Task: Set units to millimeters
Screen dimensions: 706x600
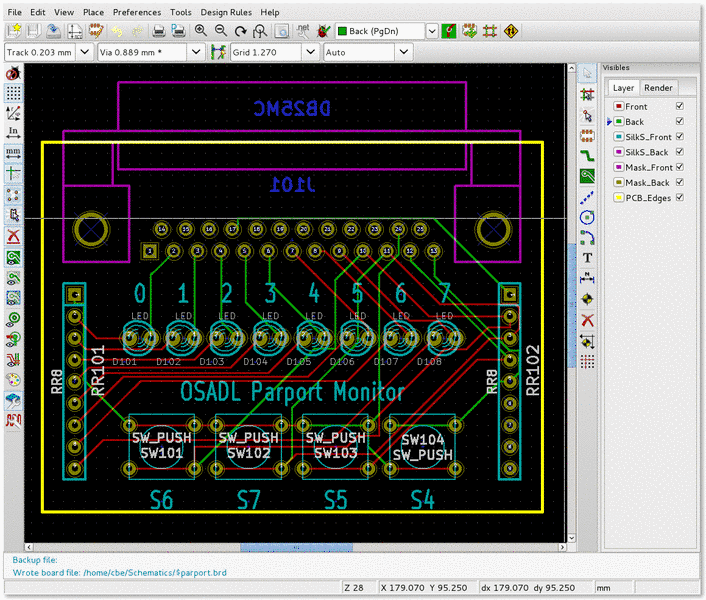Action: tap(14, 152)
